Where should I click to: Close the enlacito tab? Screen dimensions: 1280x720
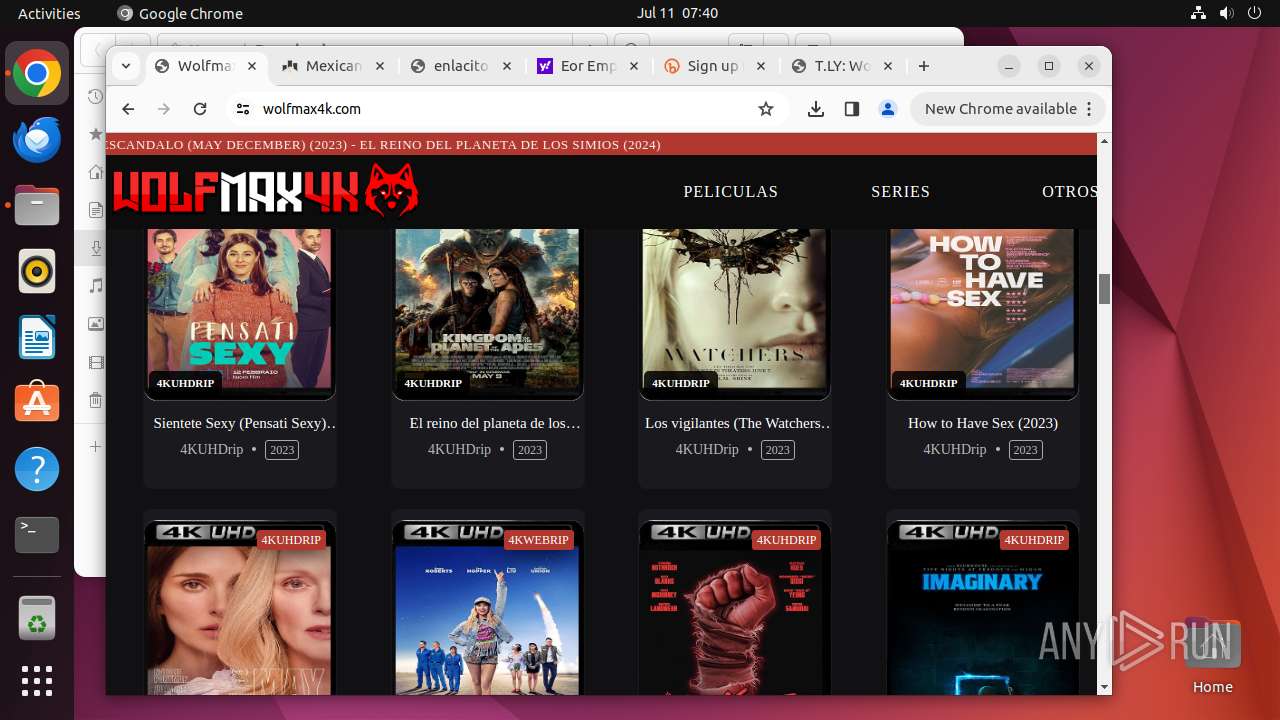[x=507, y=66]
